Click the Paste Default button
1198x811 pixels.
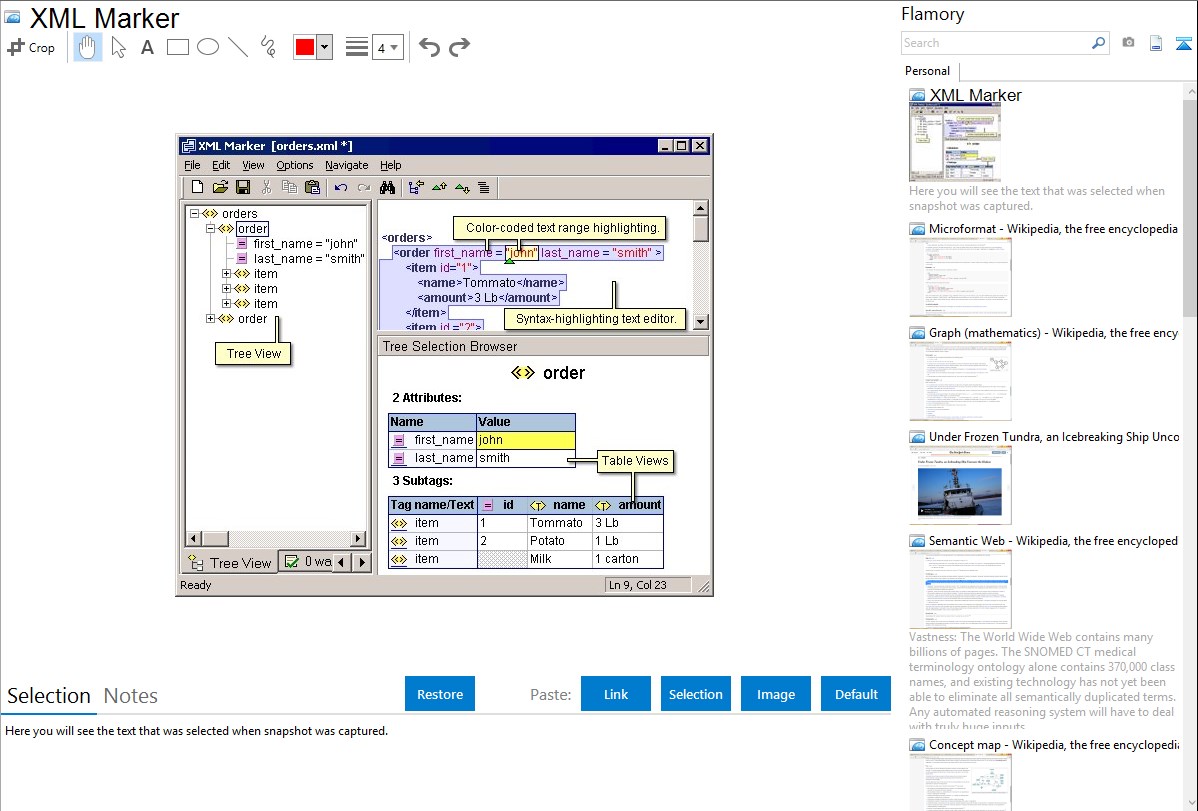pos(856,694)
